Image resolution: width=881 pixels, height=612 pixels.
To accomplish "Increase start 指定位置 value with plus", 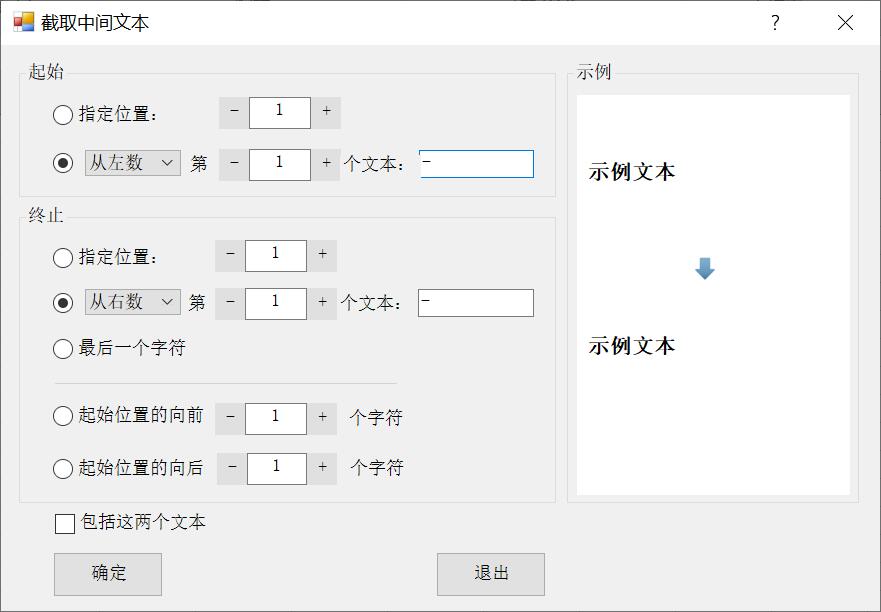I will pos(326,112).
